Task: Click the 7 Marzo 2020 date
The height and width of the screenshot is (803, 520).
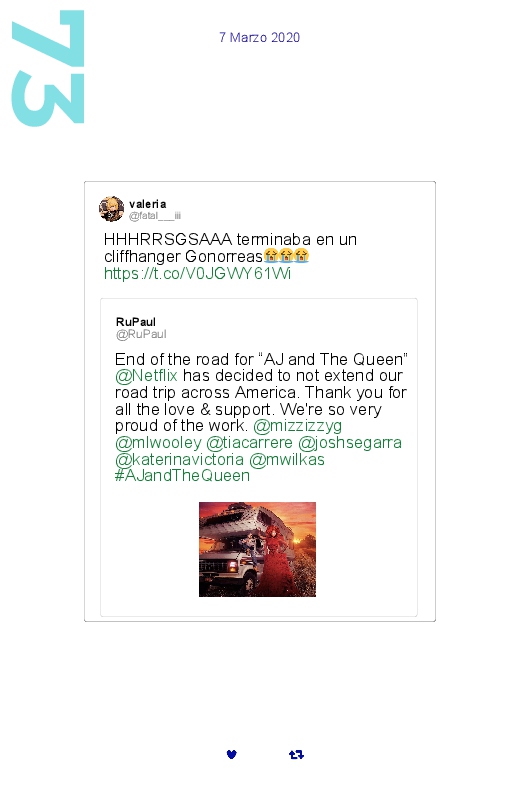Action: click(x=260, y=37)
